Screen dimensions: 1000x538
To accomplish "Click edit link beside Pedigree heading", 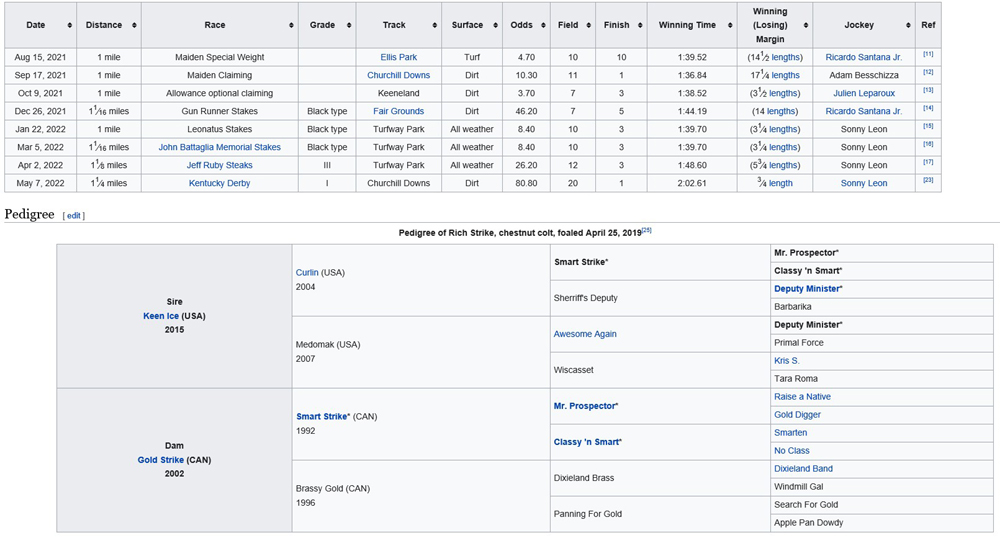I will click(74, 215).
